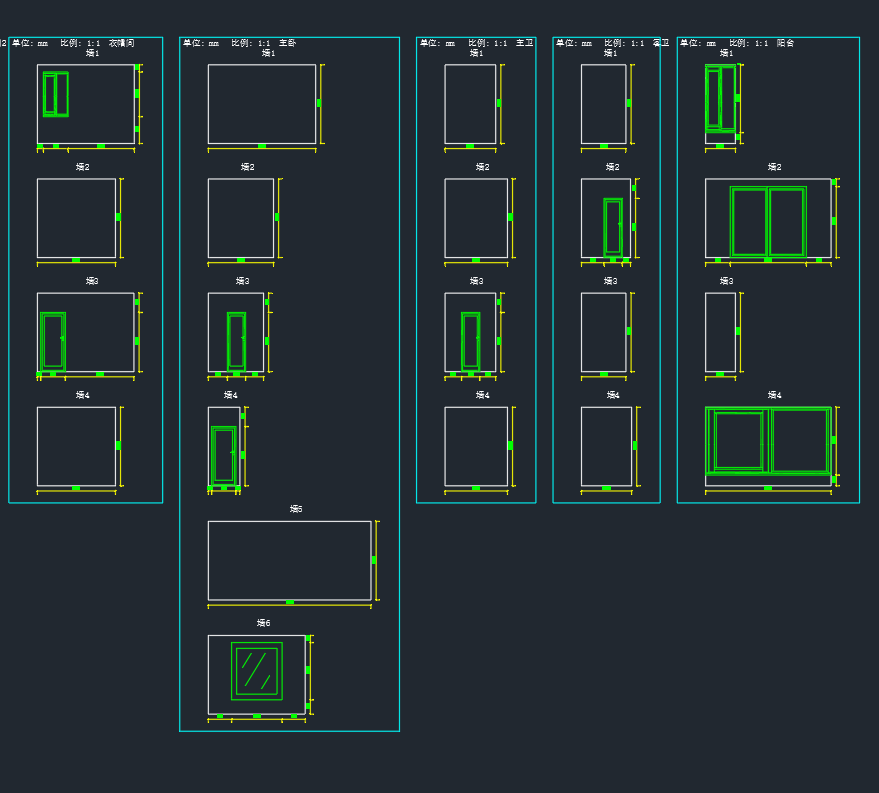Screen dimensions: 879x793
Task: Select the door in 客卫 墙2
Action: [612, 227]
